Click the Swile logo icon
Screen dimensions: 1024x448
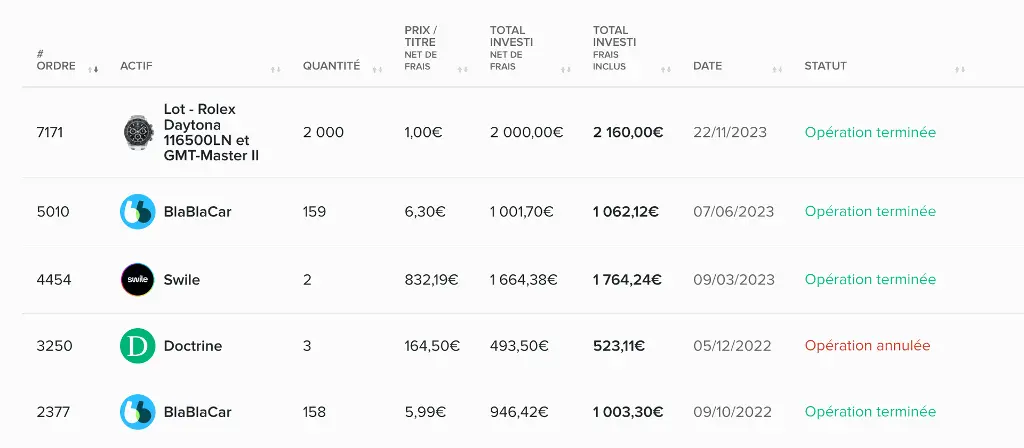click(x=138, y=280)
